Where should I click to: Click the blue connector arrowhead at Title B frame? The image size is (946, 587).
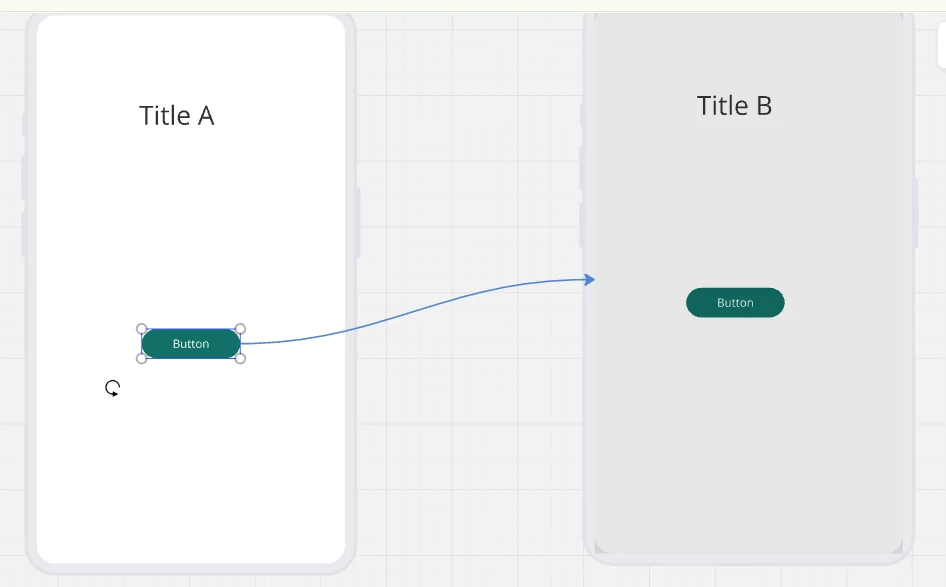coord(590,279)
